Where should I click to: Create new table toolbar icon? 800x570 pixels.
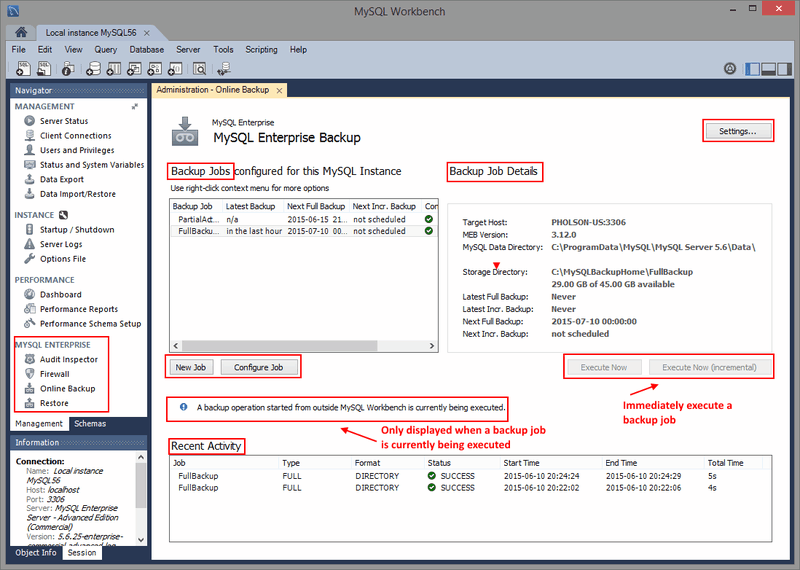[113, 68]
